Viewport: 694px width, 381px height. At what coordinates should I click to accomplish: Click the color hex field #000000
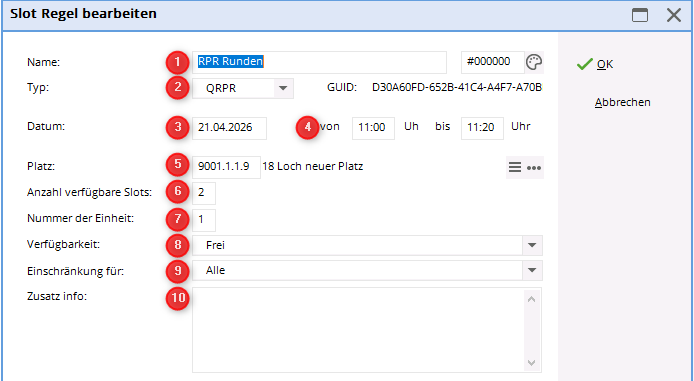[493, 62]
